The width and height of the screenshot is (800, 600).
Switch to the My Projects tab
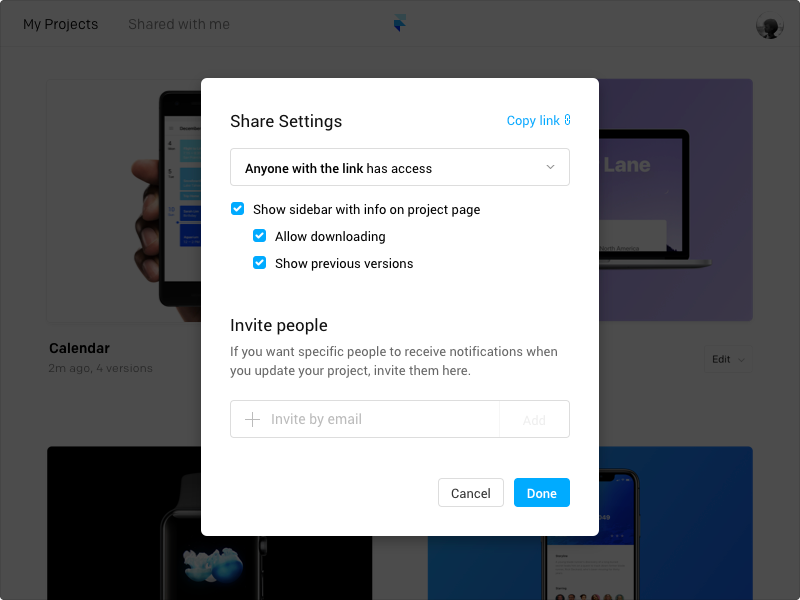[60, 24]
